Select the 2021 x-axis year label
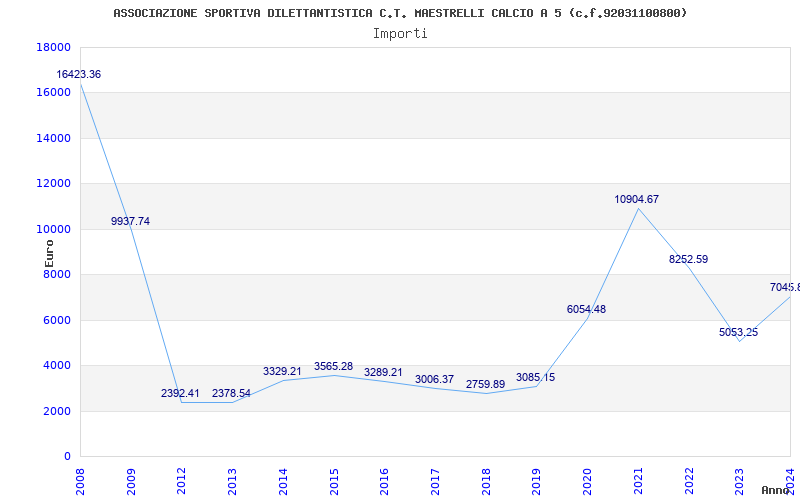This screenshot has height=500, width=800. [638, 482]
